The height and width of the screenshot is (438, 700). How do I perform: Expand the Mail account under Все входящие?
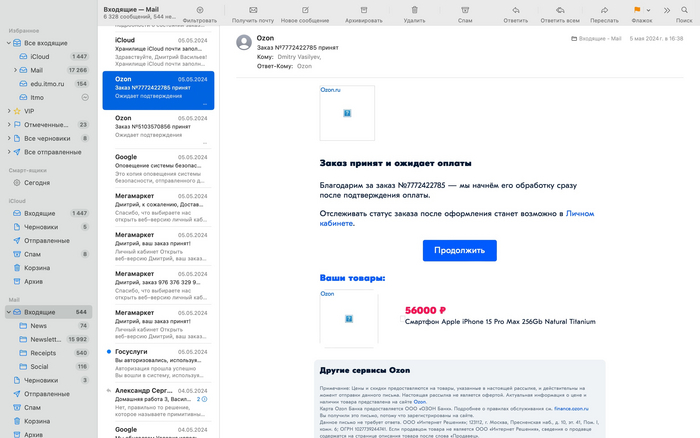pyautogui.click(x=15, y=70)
